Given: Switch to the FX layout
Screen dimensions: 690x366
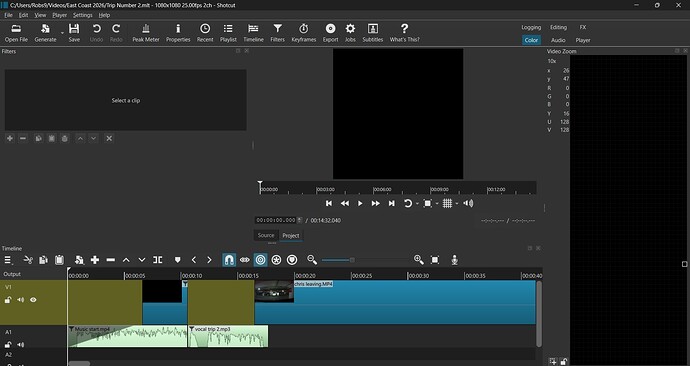Looking at the screenshot, I should pyautogui.click(x=583, y=27).
